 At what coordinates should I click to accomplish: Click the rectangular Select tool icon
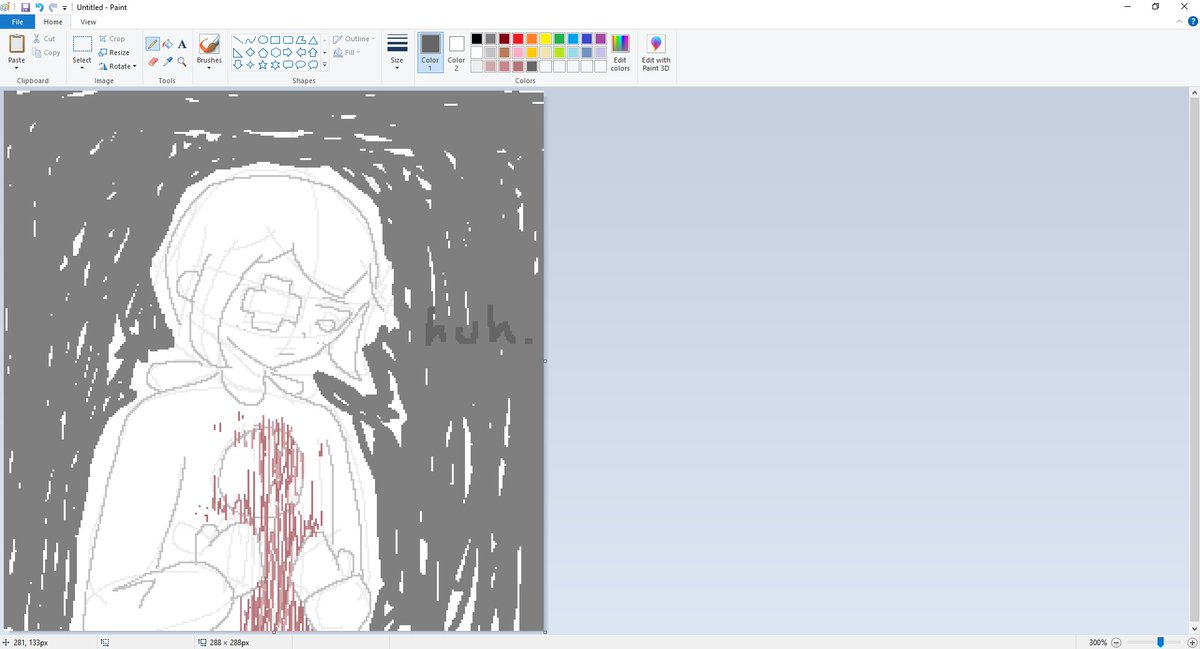82,44
